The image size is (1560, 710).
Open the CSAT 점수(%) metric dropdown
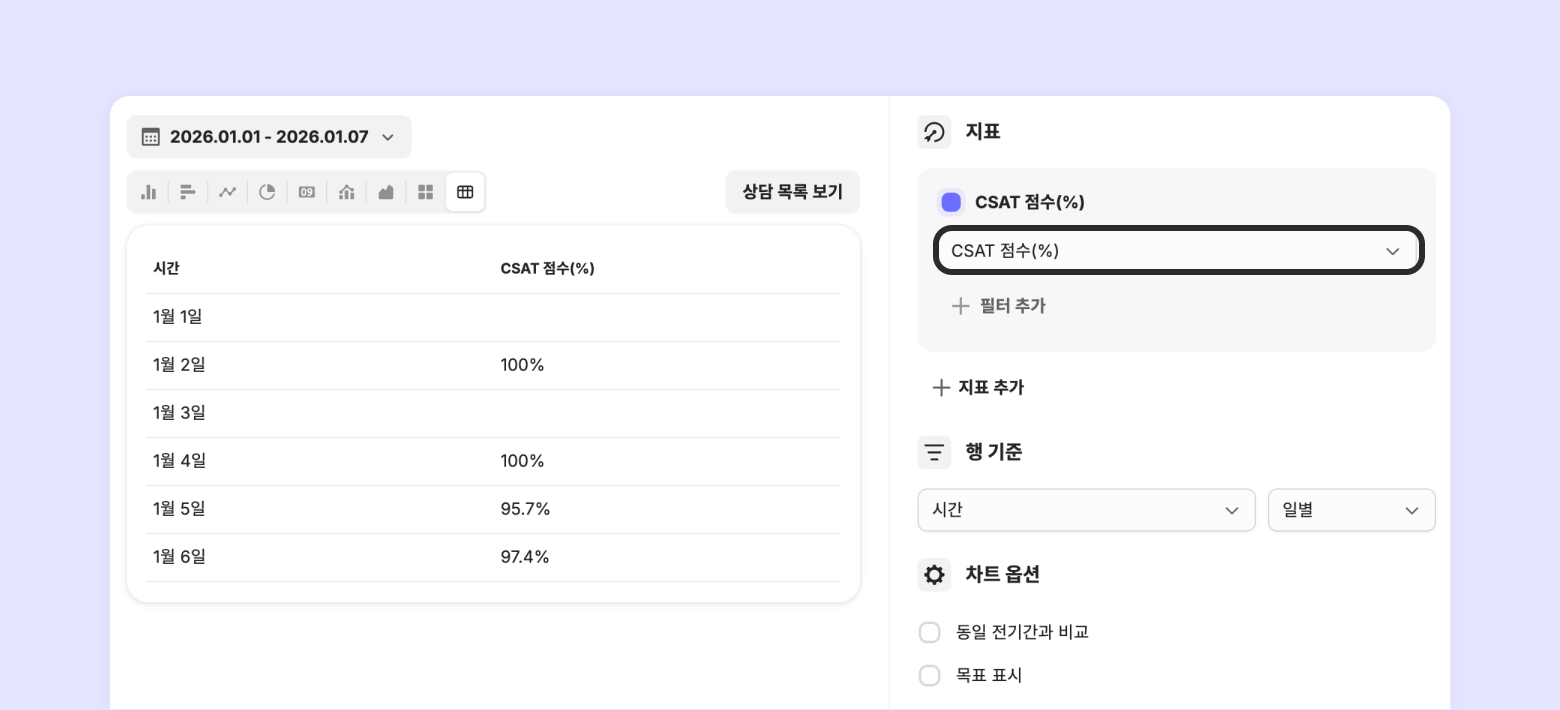[x=1177, y=251]
